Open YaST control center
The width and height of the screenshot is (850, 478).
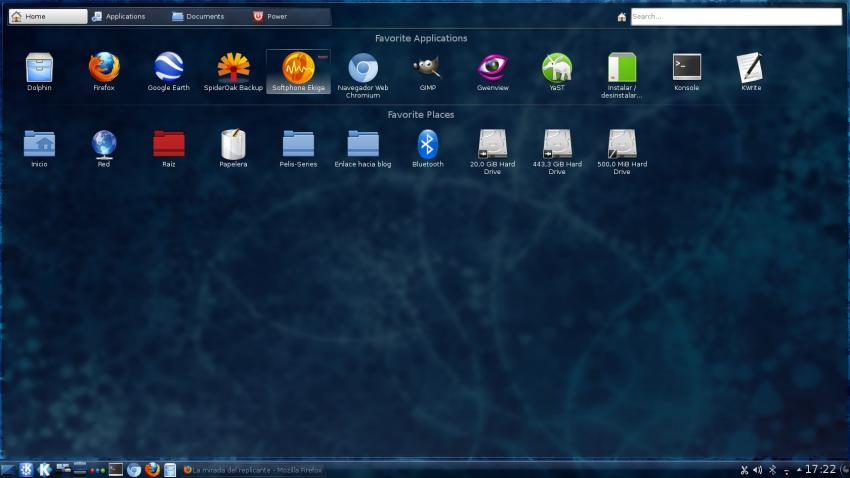(557, 72)
